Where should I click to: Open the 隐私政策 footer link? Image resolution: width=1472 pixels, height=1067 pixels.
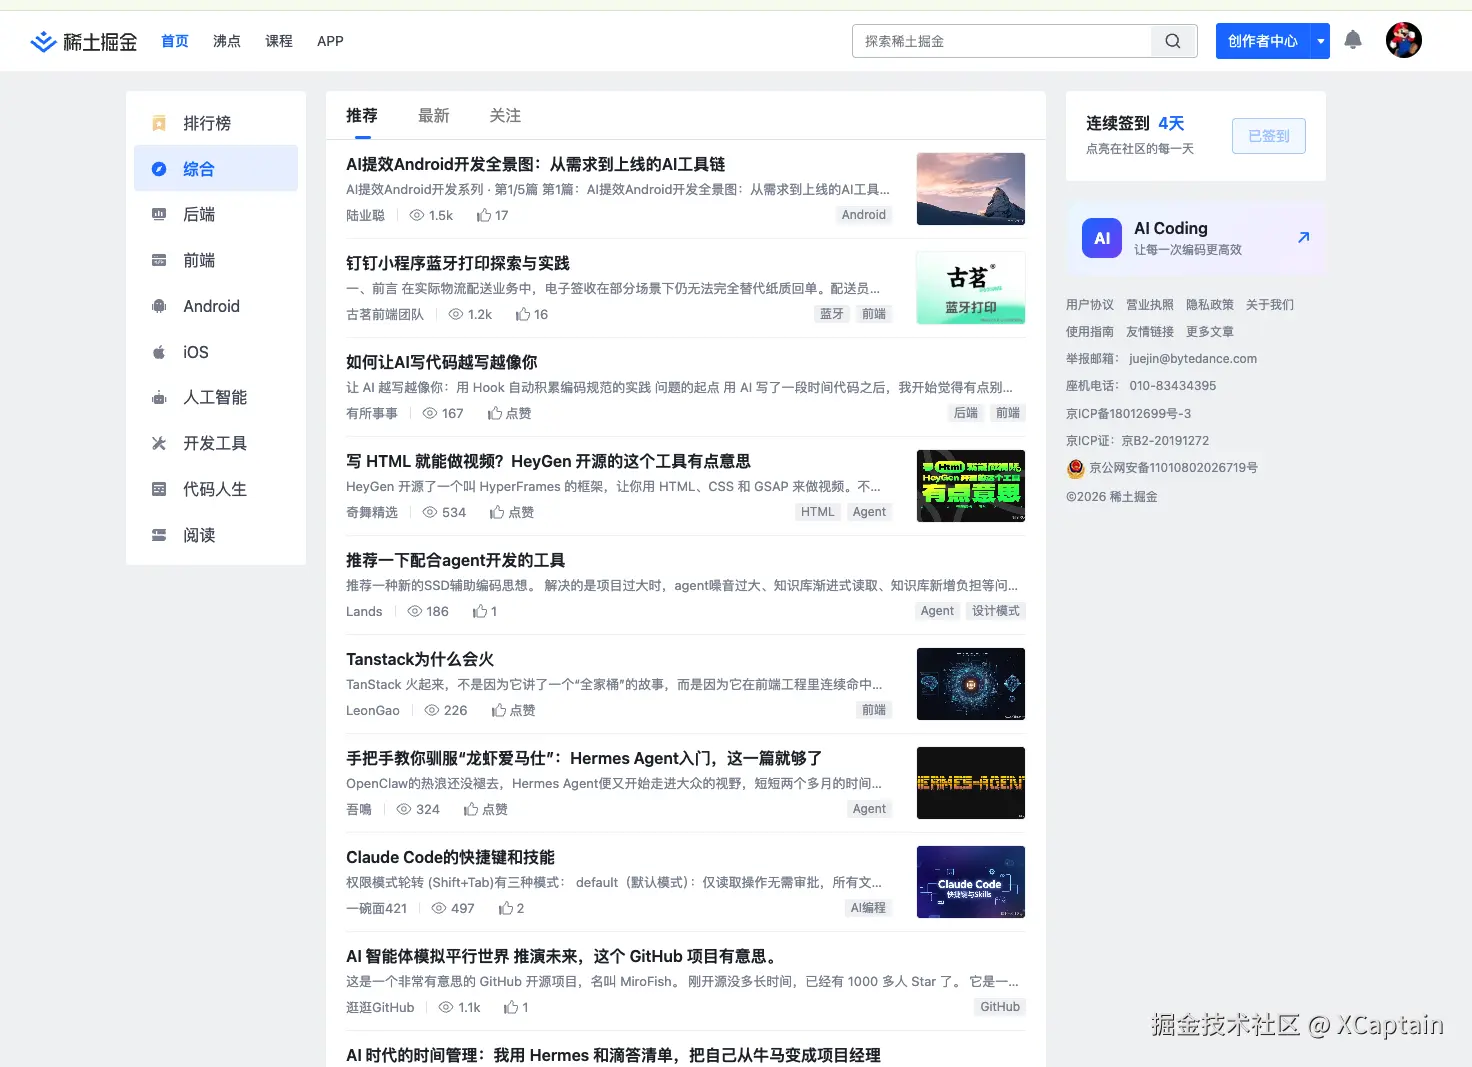tap(1210, 305)
